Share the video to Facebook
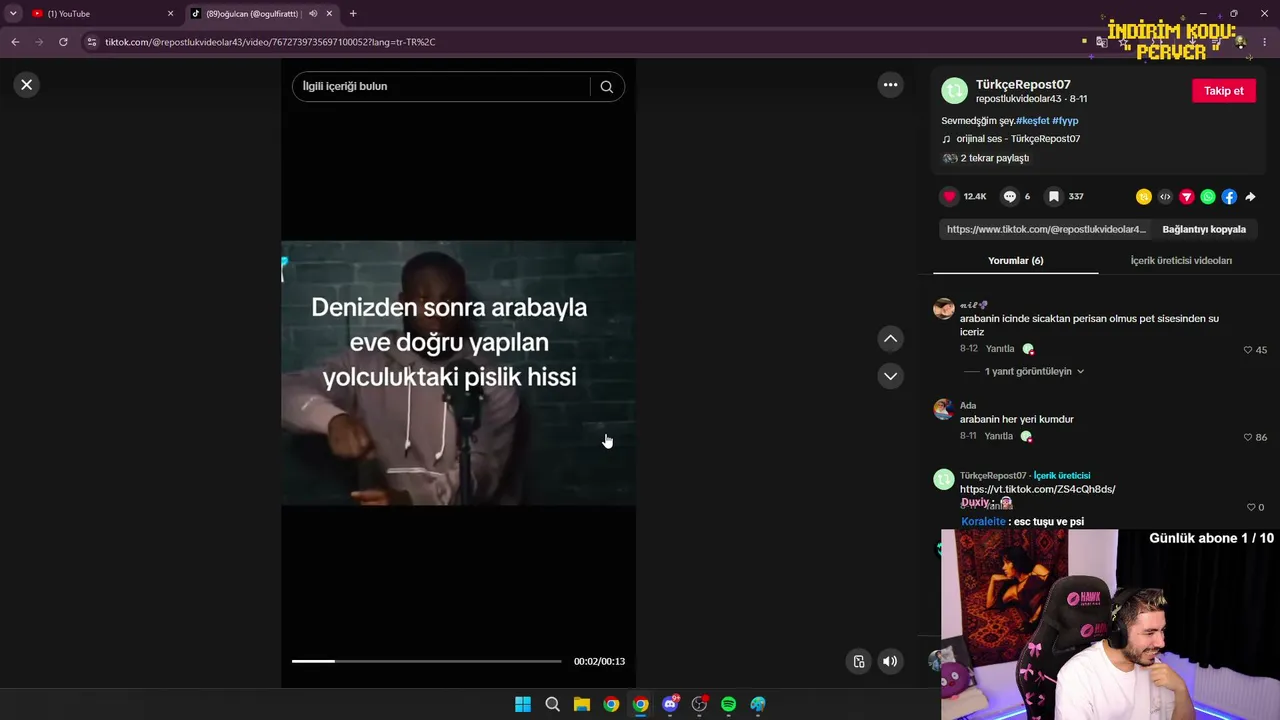Screen dimensions: 1280x720 [x=1229, y=197]
